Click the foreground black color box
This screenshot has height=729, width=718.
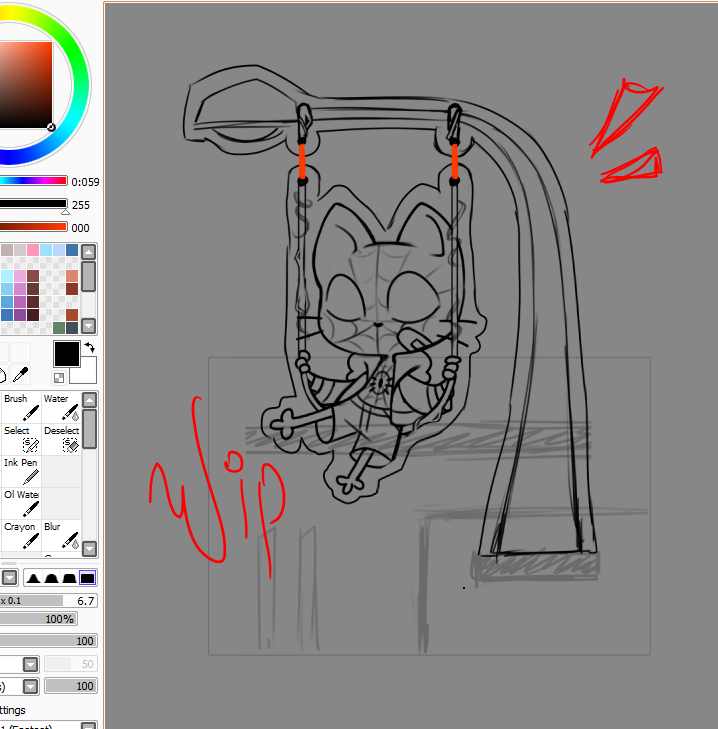(67, 354)
